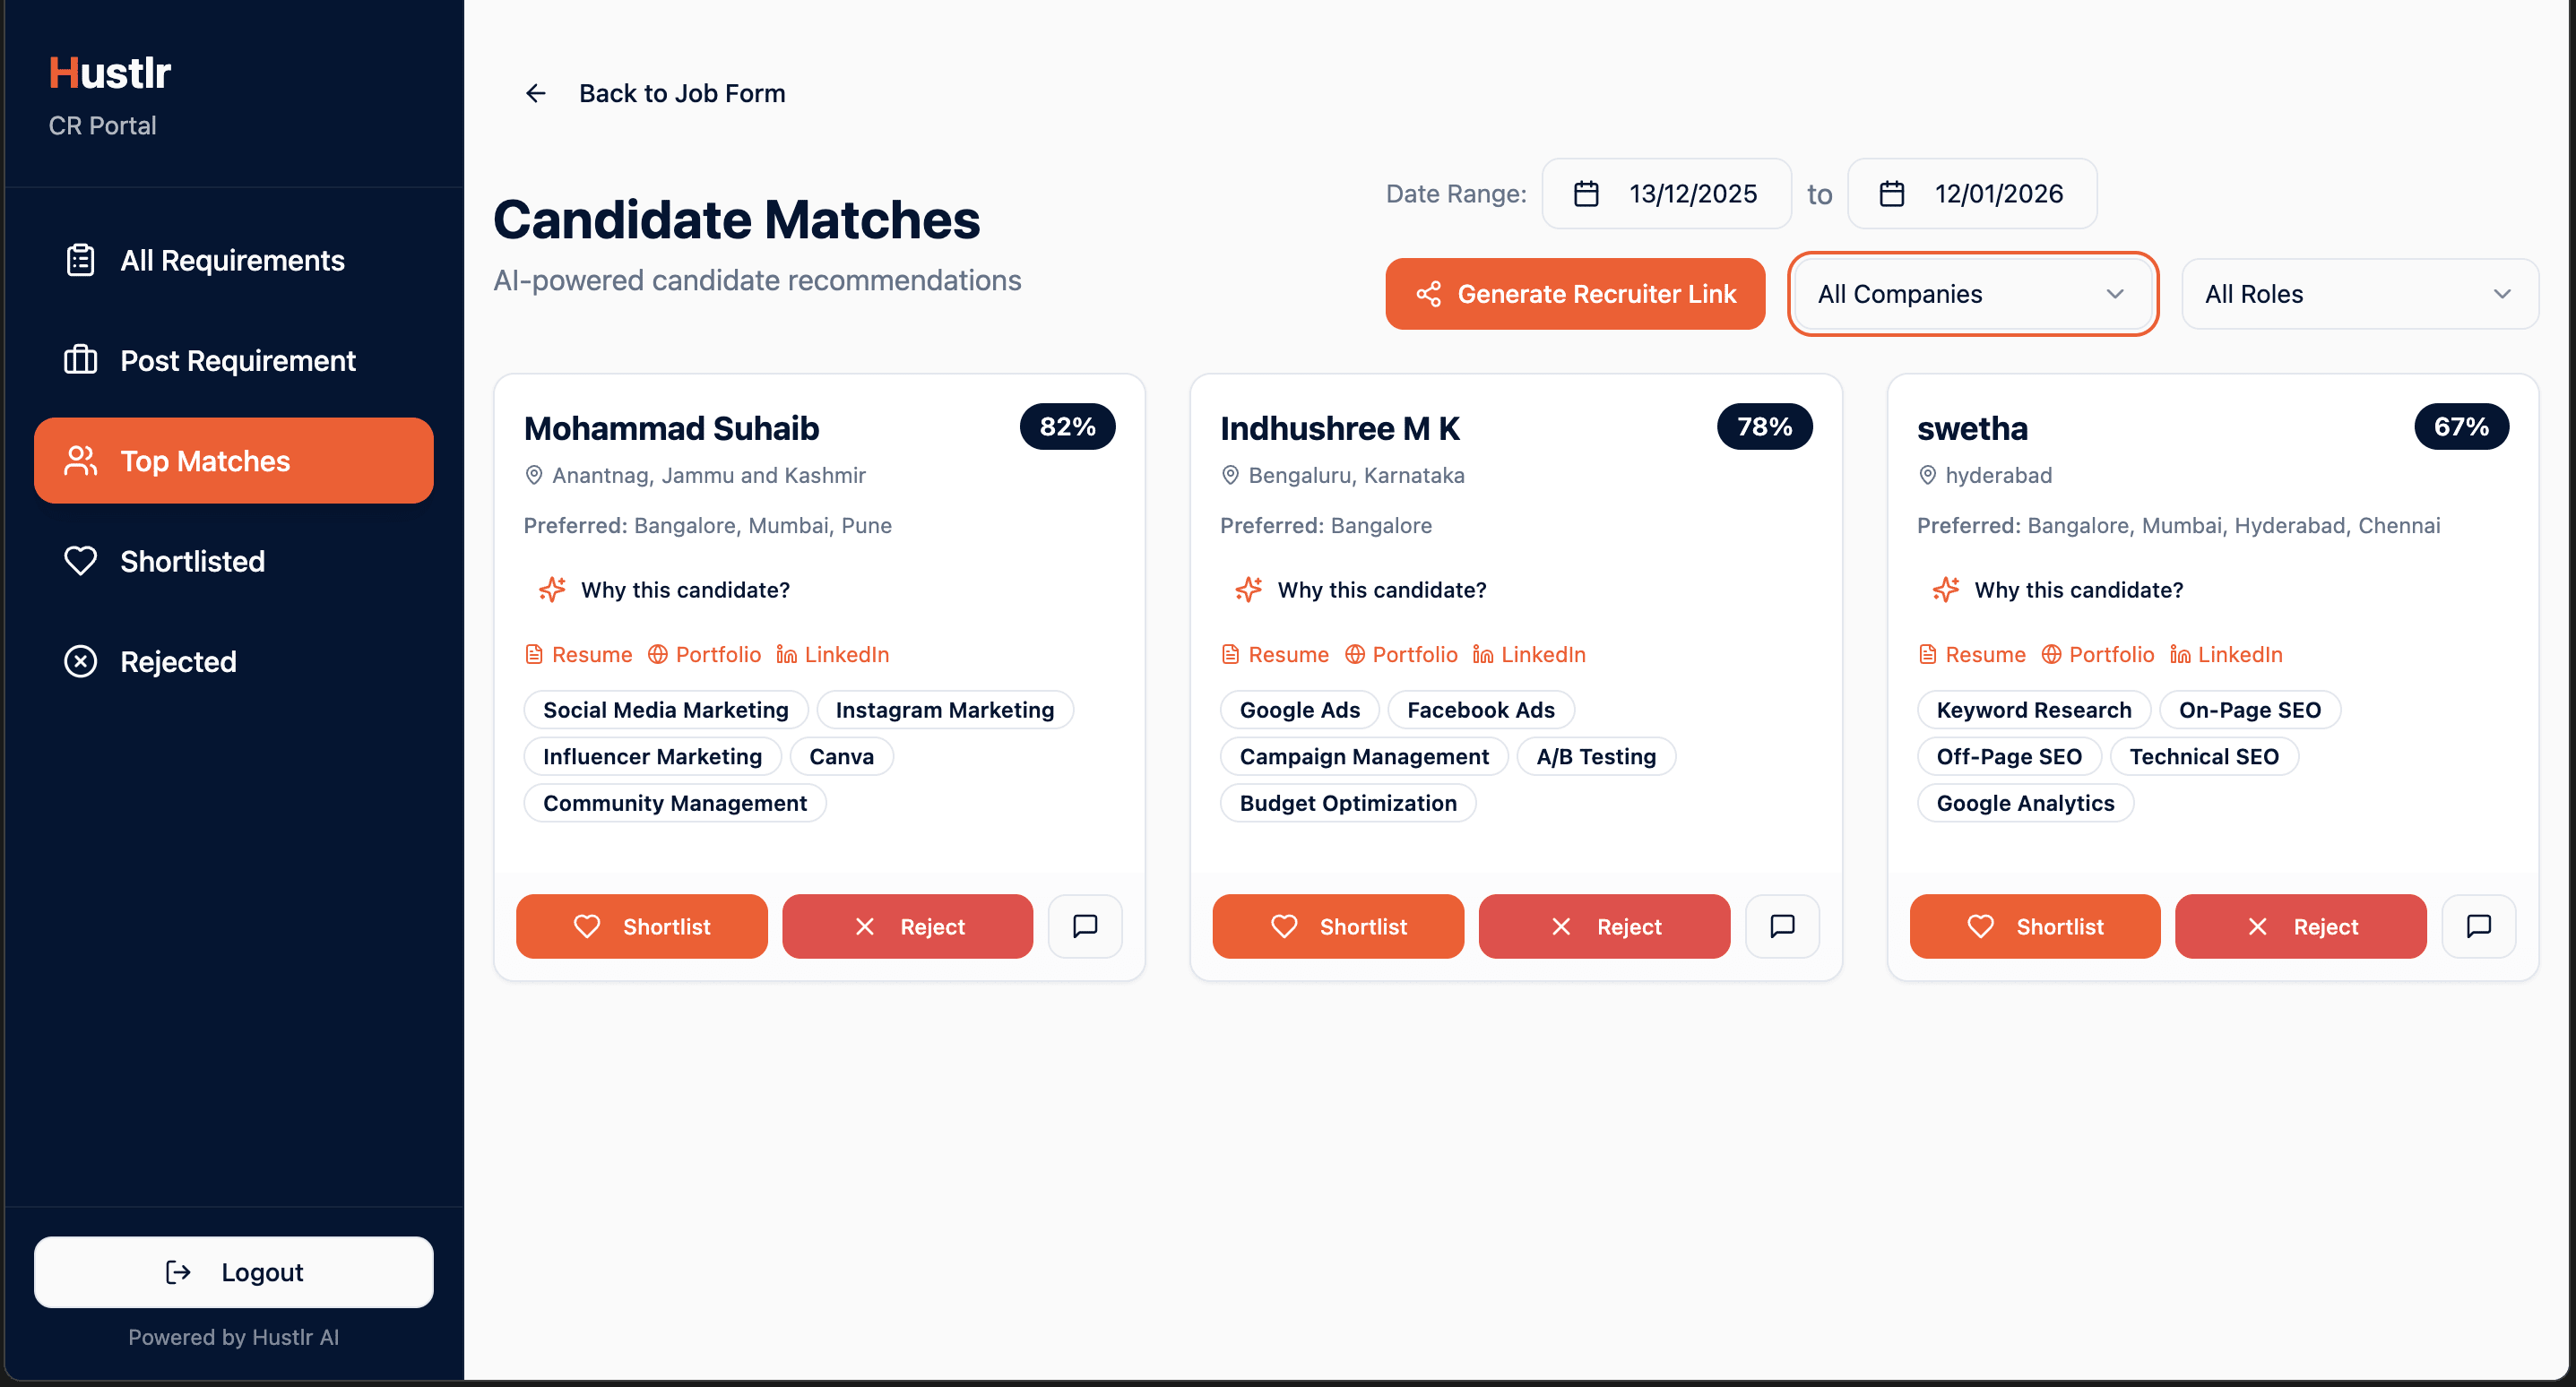Open comment box for Mohammad Suhaib
Image resolution: width=2576 pixels, height=1387 pixels.
tap(1084, 926)
